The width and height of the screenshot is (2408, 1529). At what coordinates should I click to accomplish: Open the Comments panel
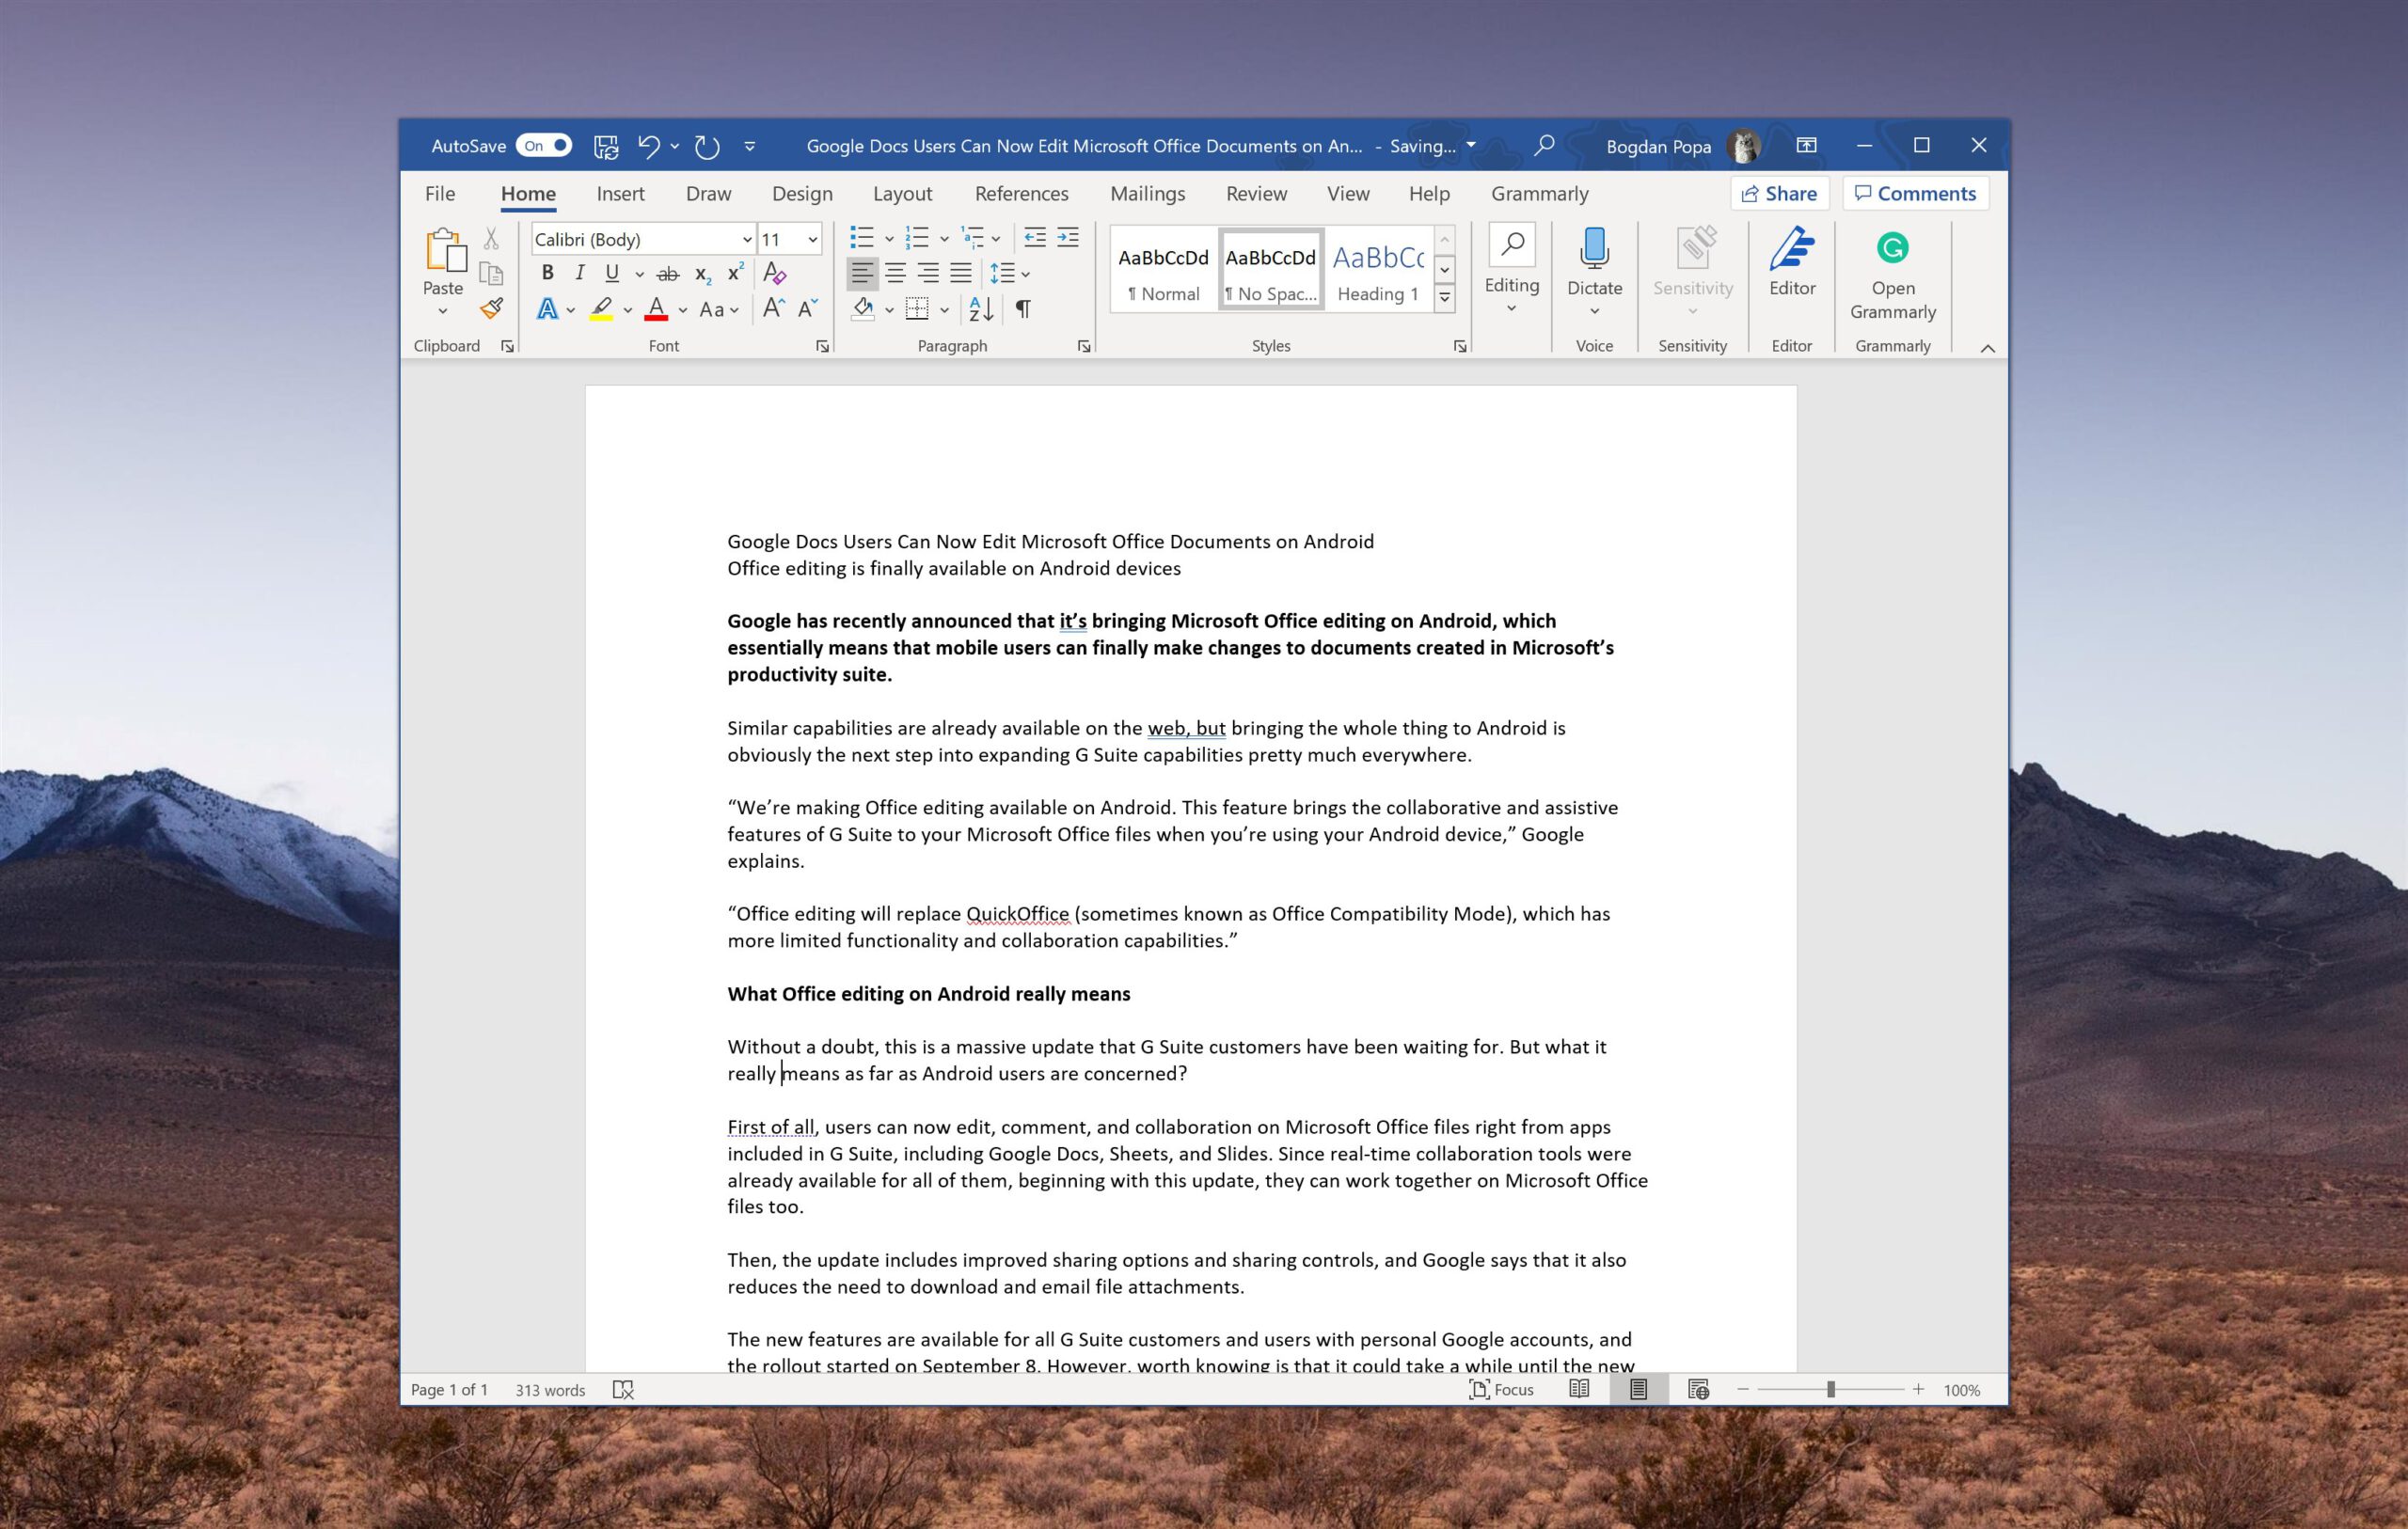1915,193
